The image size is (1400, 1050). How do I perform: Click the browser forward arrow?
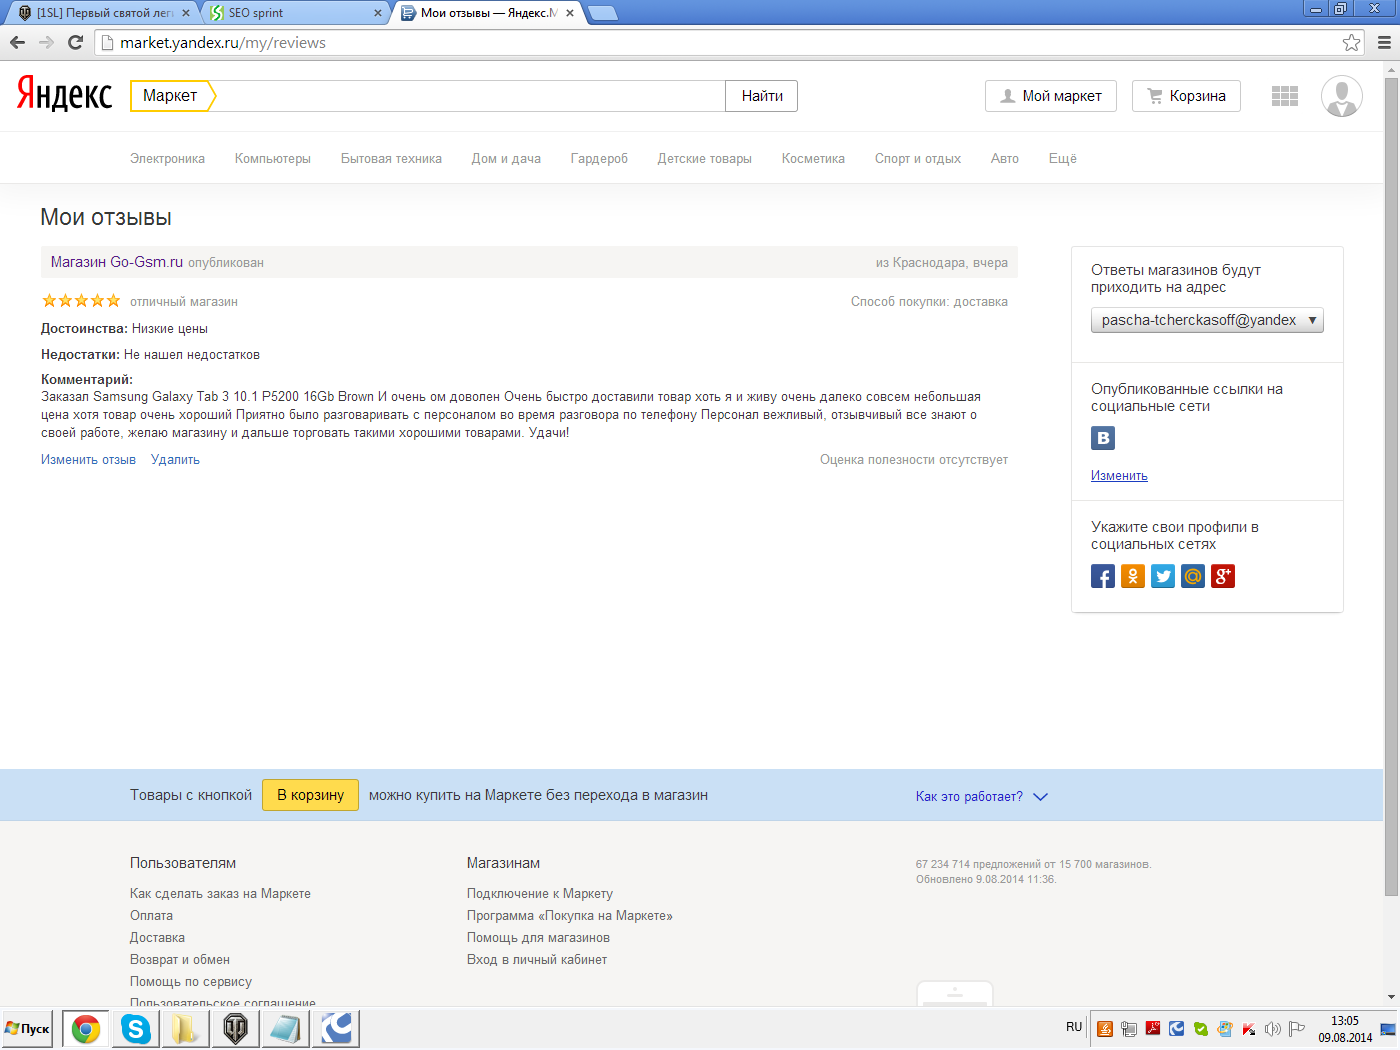46,42
